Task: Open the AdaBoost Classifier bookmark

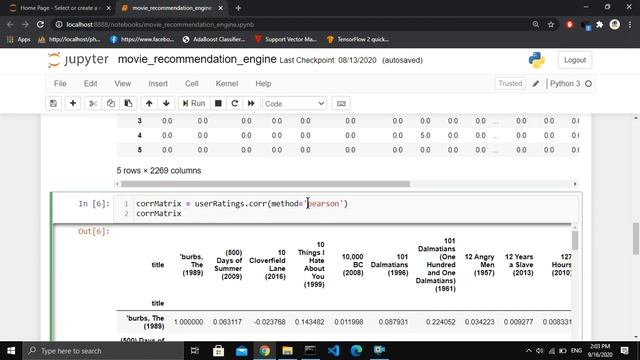Action: [214, 39]
